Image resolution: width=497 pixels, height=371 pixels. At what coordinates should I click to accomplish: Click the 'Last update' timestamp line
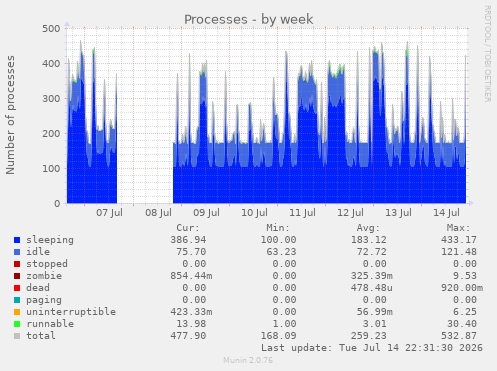[372, 348]
